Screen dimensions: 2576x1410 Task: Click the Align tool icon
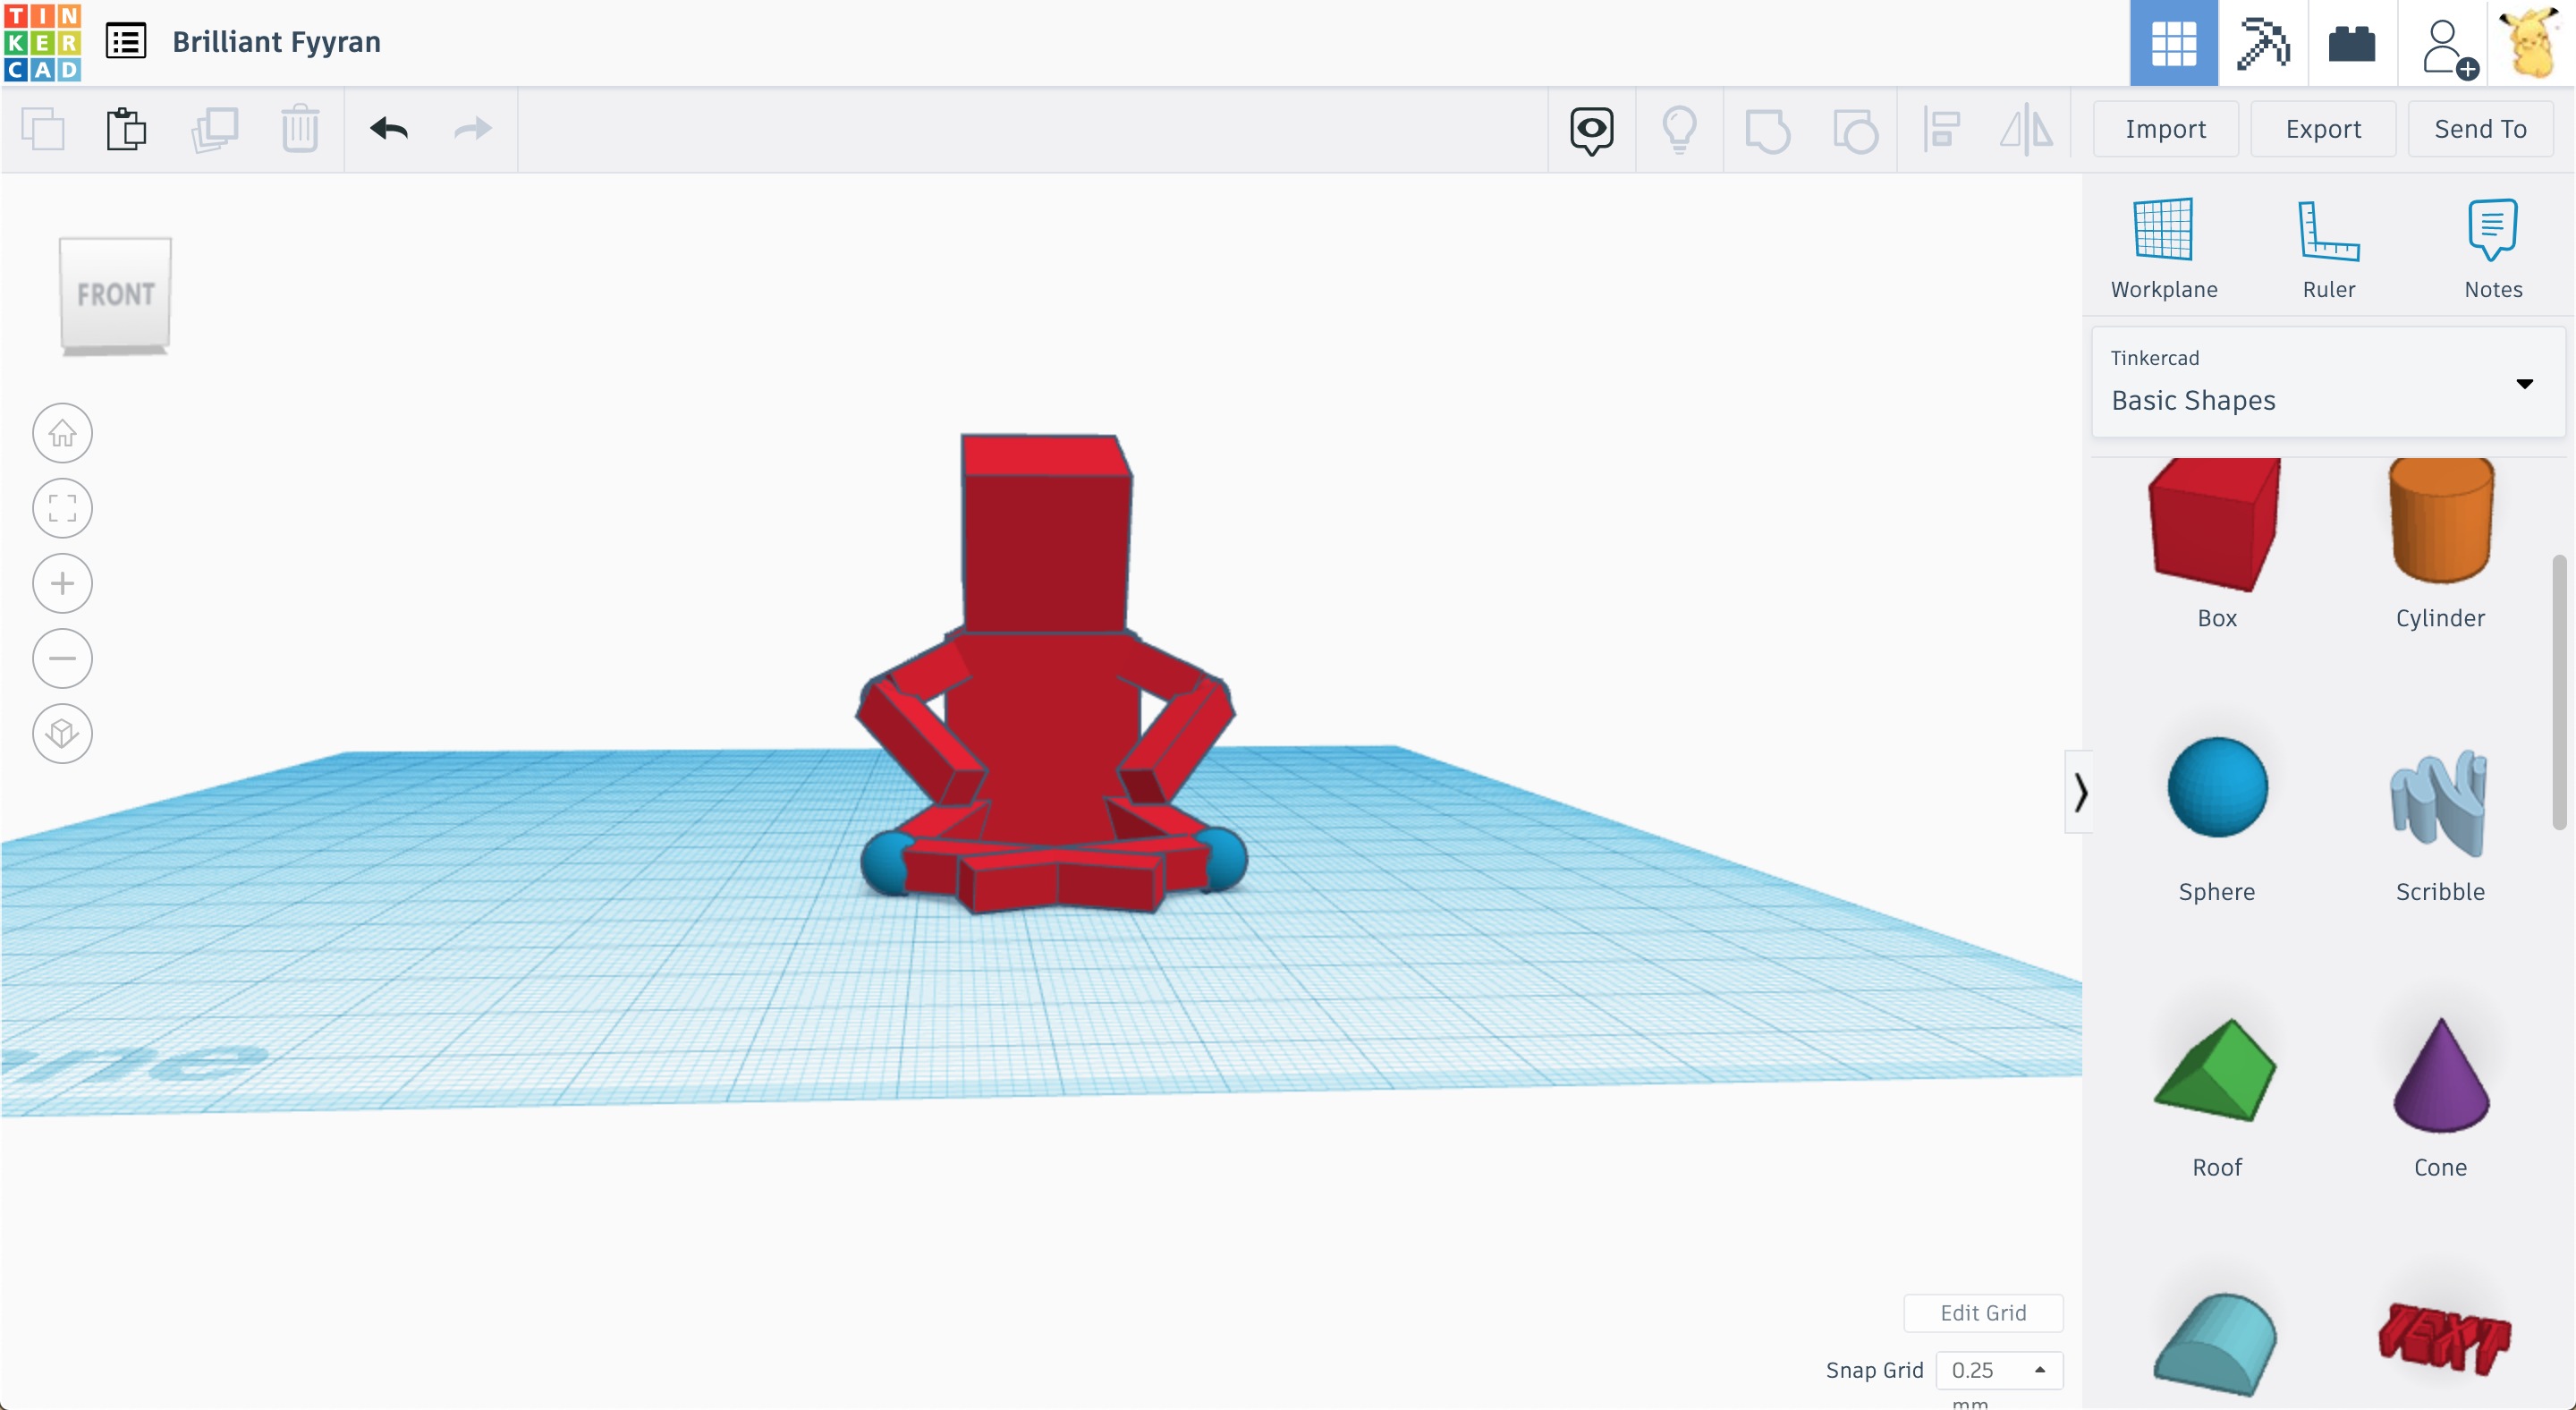1941,130
